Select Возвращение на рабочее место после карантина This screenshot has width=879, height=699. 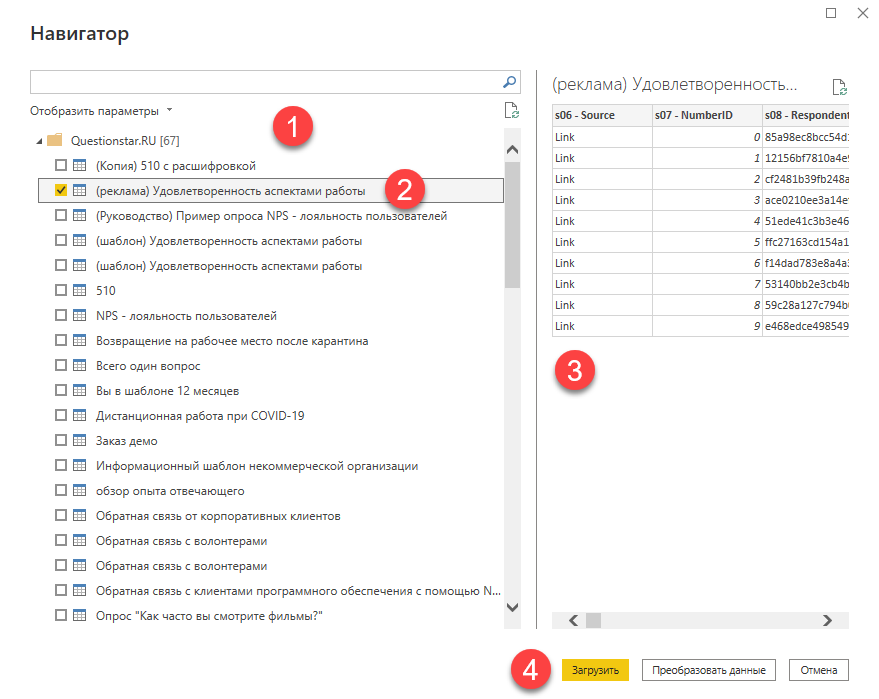coord(232,341)
